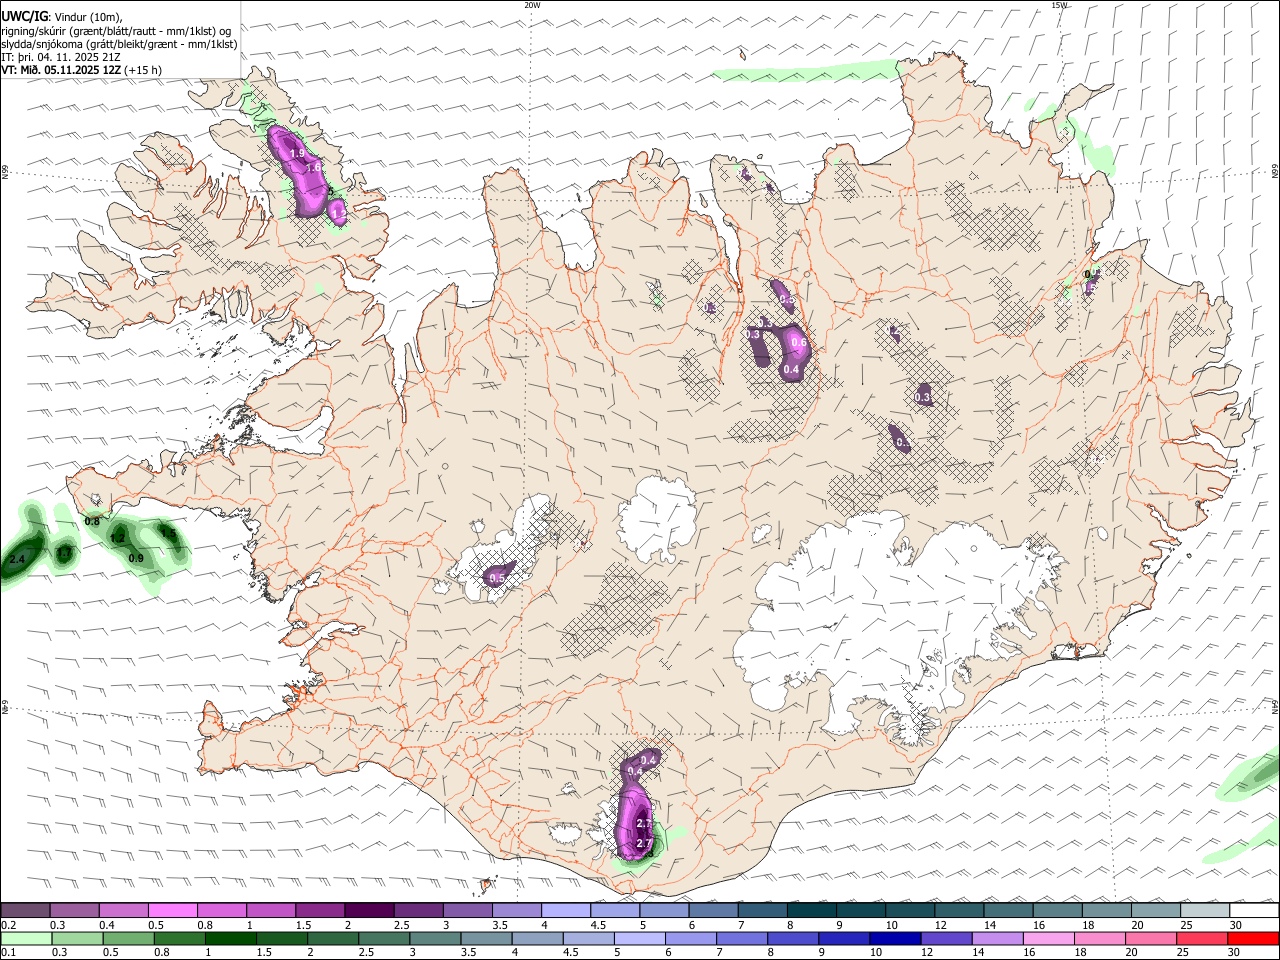The image size is (1280, 960).
Task: Click the 1.9 snow value in the Westfjords
Action: [x=297, y=153]
